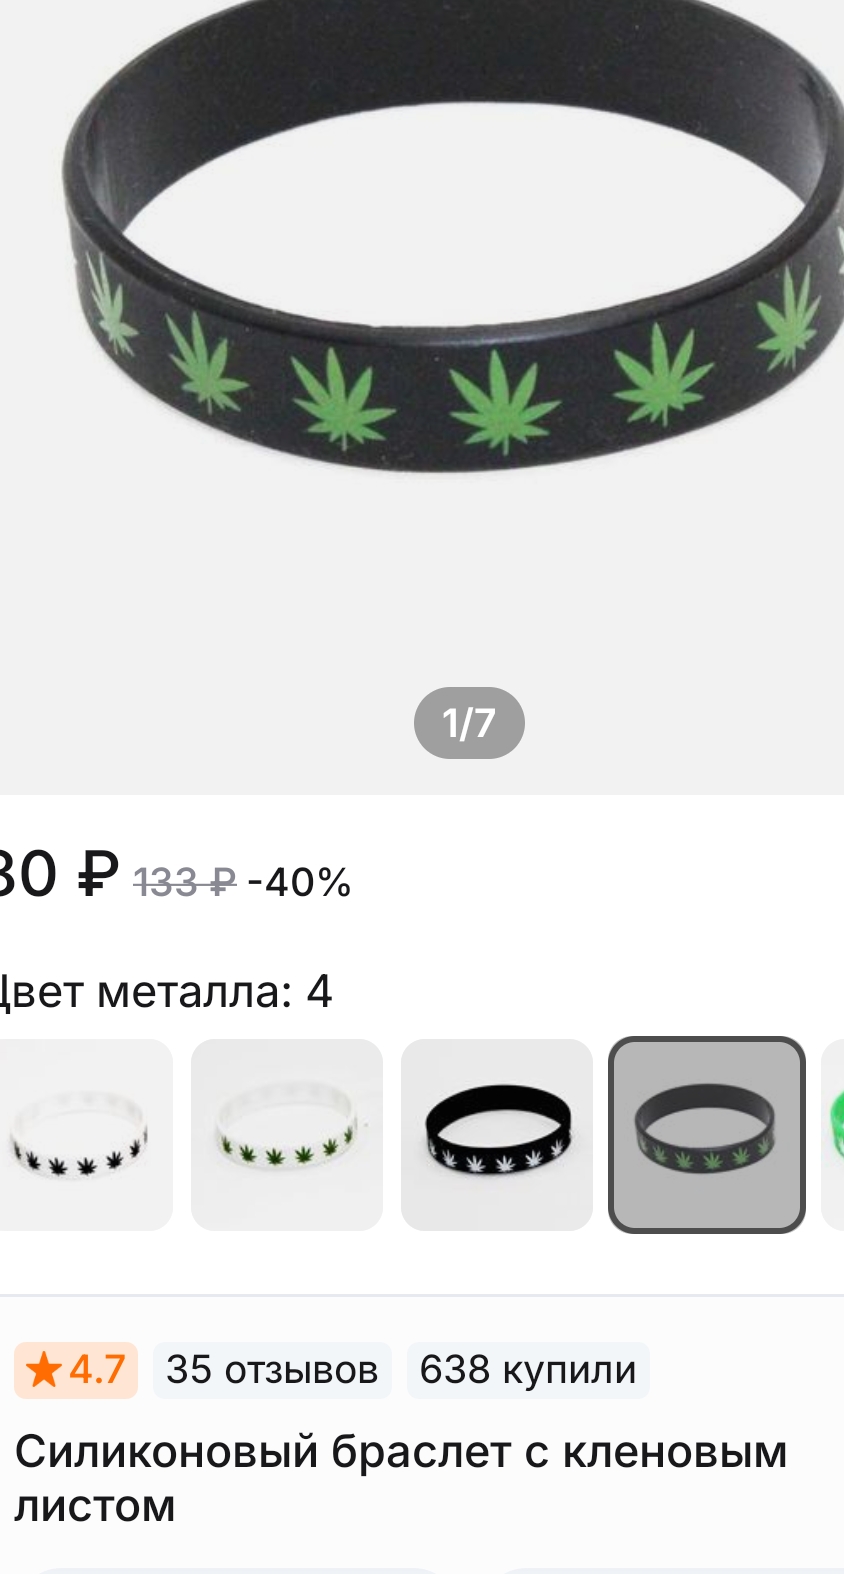Open the 4.7 rating badge
The image size is (844, 1574).
76,1369
